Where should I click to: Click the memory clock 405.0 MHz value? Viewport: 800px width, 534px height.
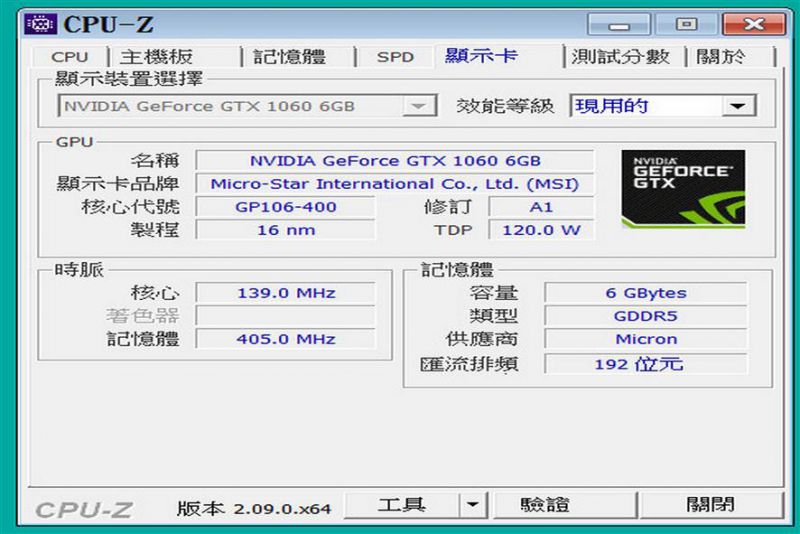point(286,339)
